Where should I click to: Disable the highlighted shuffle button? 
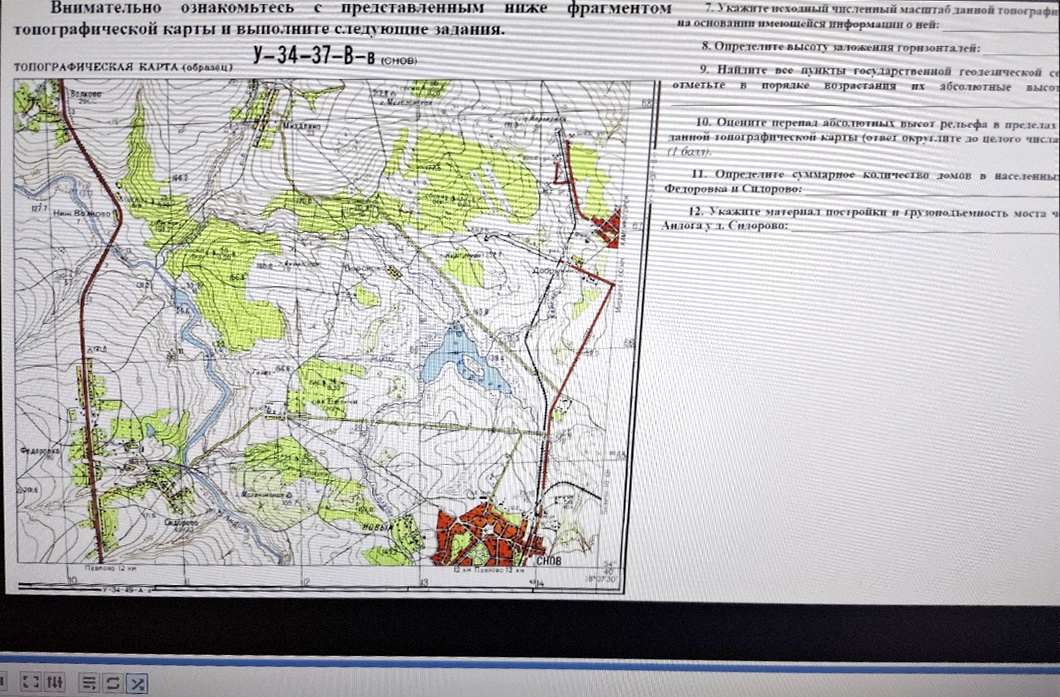point(138,683)
